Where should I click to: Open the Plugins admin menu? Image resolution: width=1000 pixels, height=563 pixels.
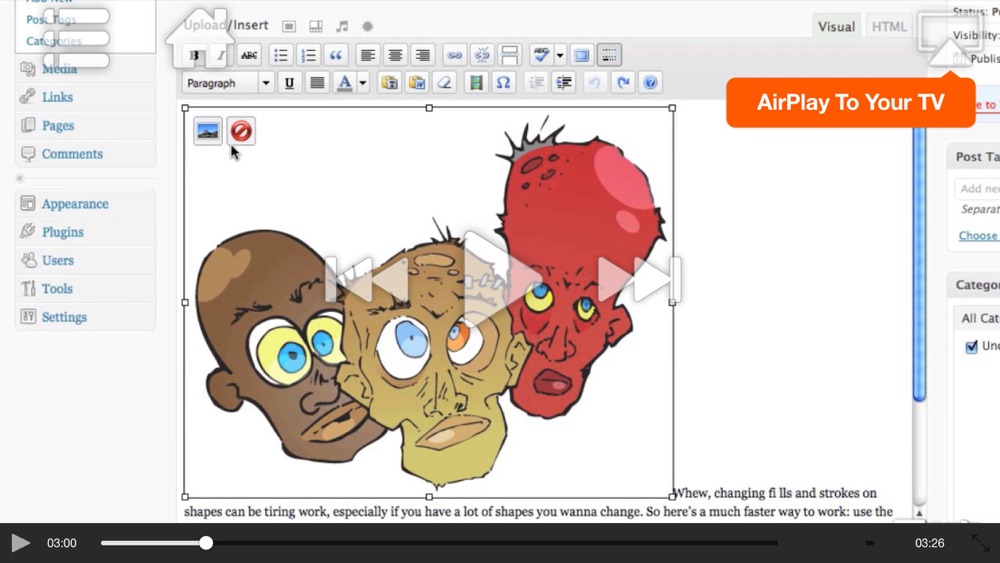coord(62,232)
